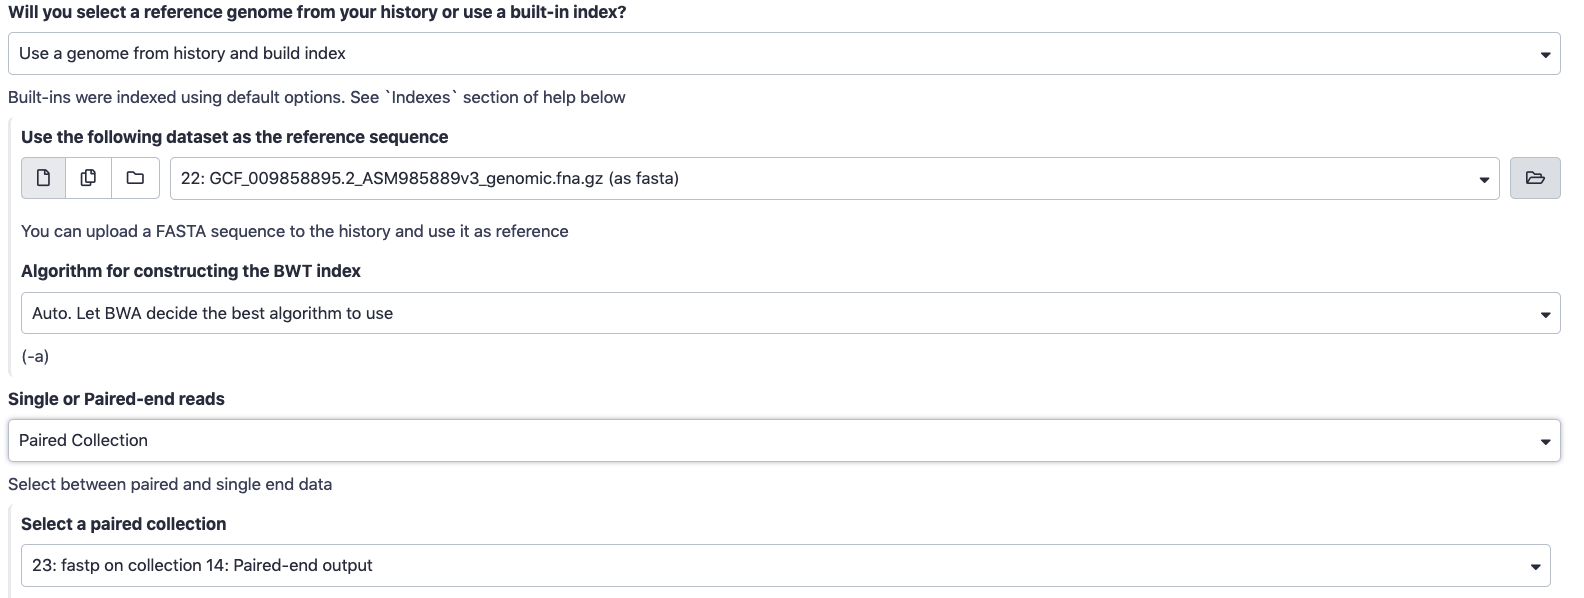Viewport: 1584px width, 598px height.
Task: Browse datasets with the open-folder button
Action: tap(1535, 178)
